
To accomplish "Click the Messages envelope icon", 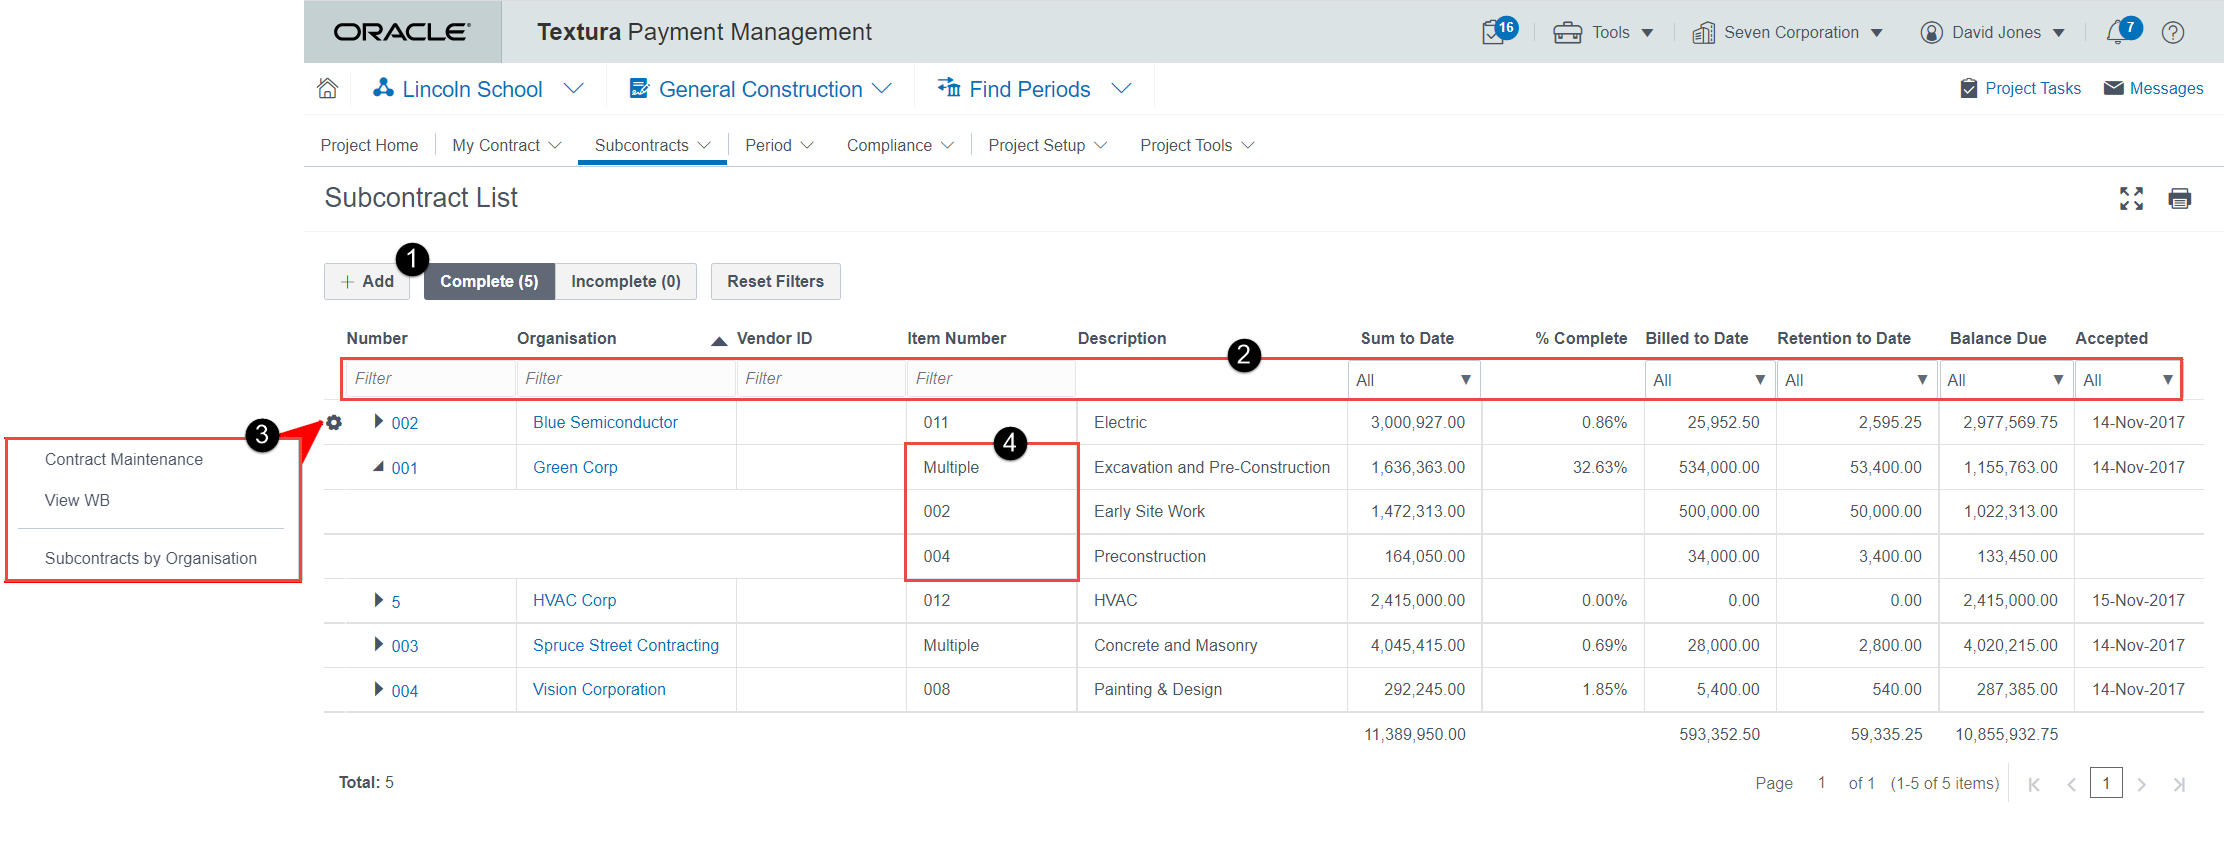I will pyautogui.click(x=2114, y=88).
